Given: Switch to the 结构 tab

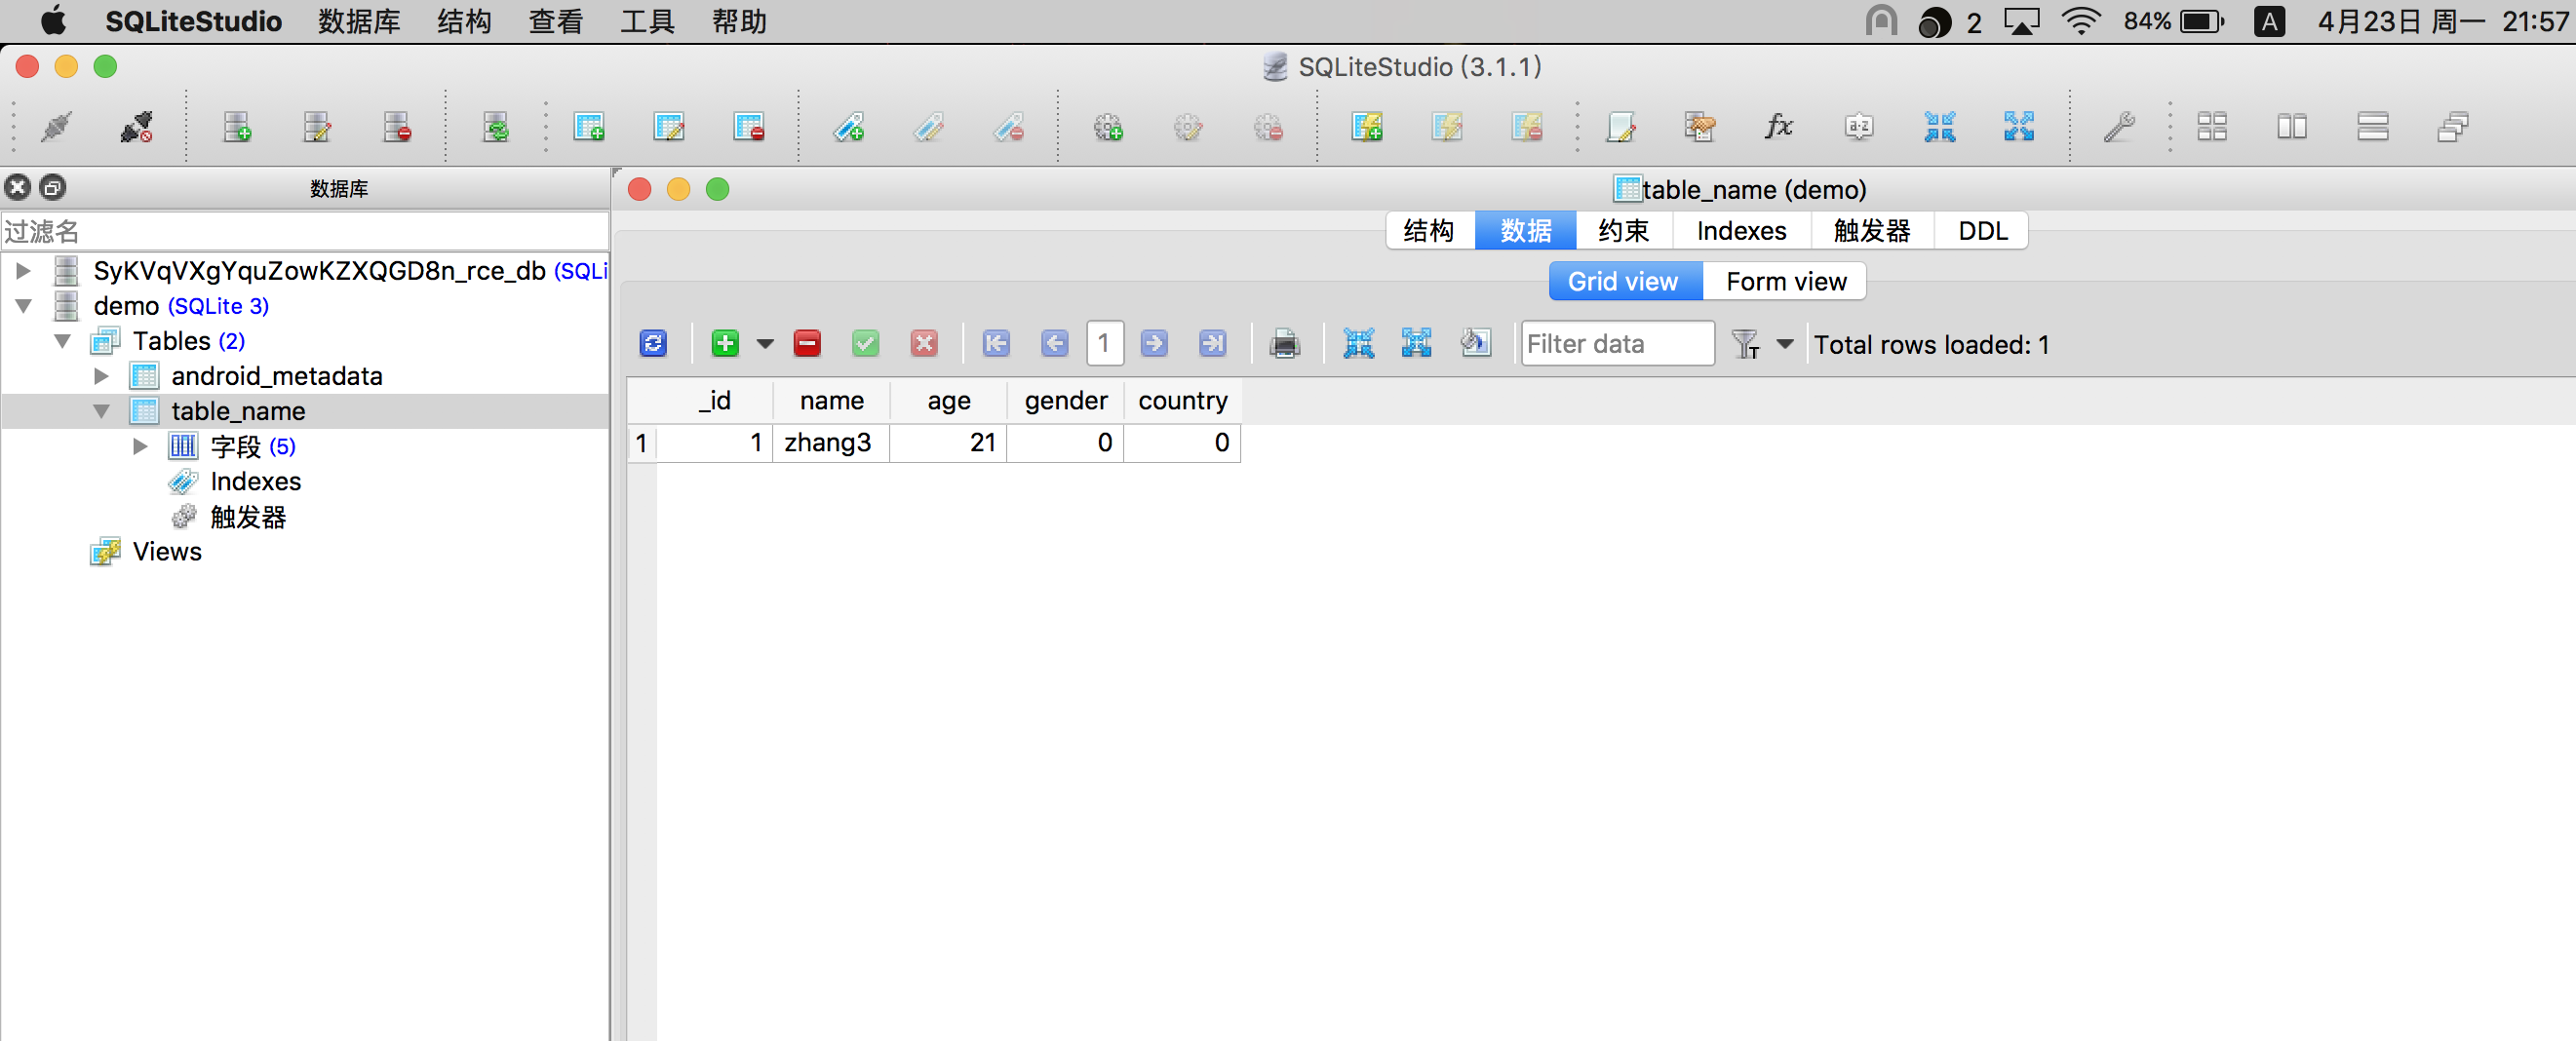Looking at the screenshot, I should [1429, 231].
